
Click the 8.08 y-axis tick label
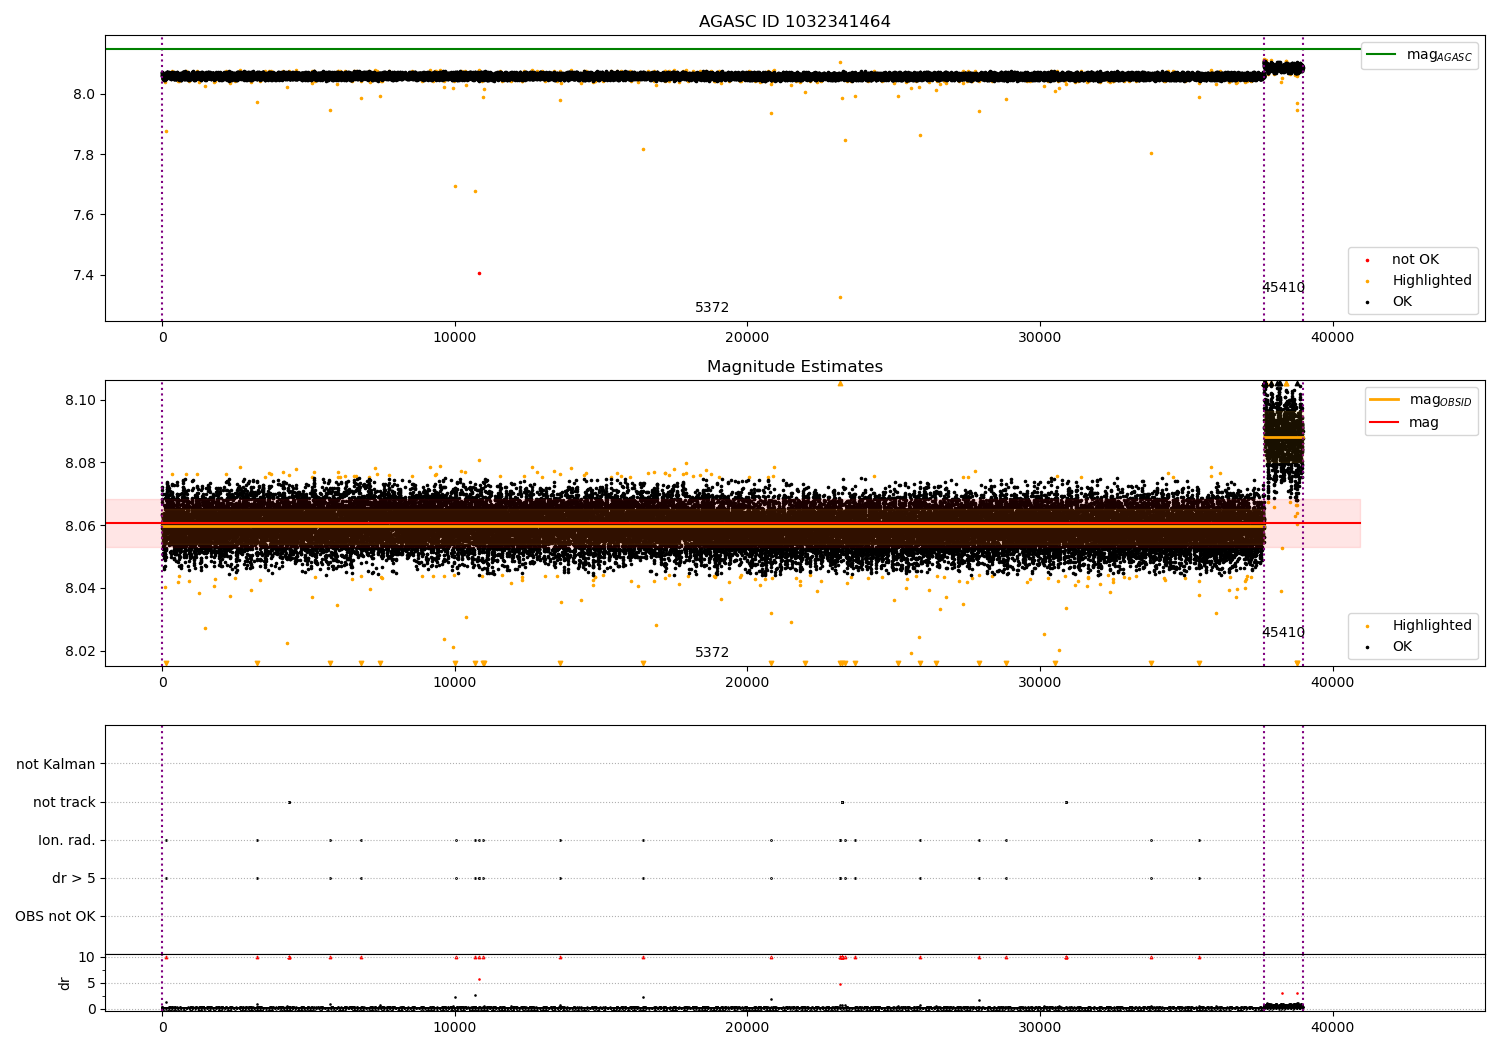coord(79,463)
